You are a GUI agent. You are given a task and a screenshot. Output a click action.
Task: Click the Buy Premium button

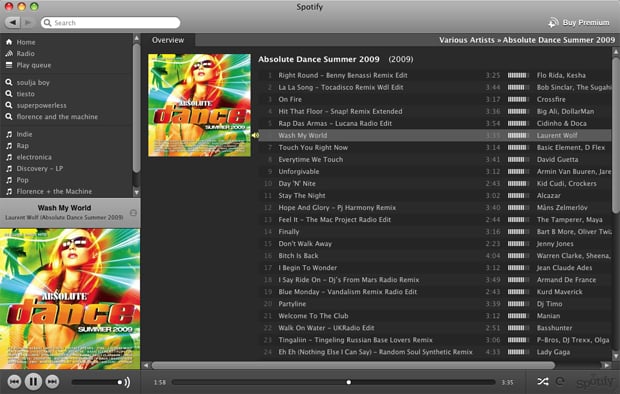coord(579,23)
